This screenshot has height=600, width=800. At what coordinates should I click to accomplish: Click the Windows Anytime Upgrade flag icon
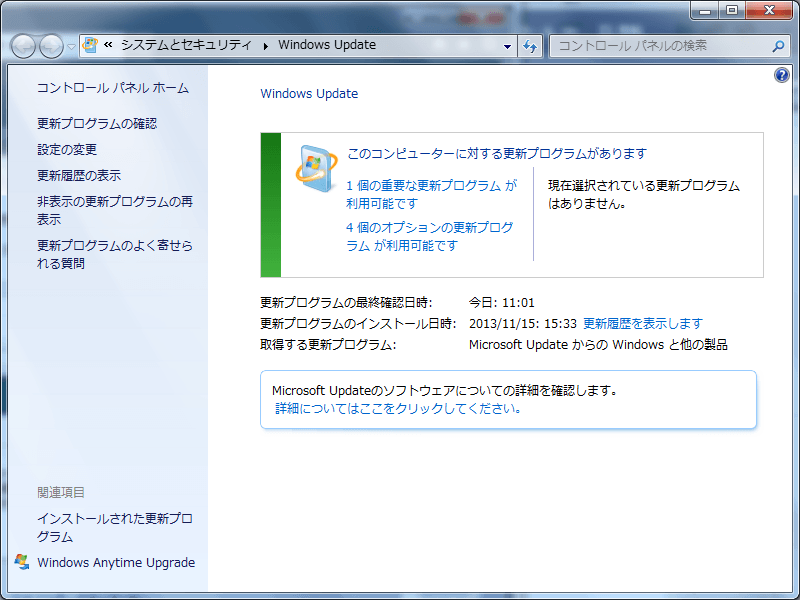point(22,562)
